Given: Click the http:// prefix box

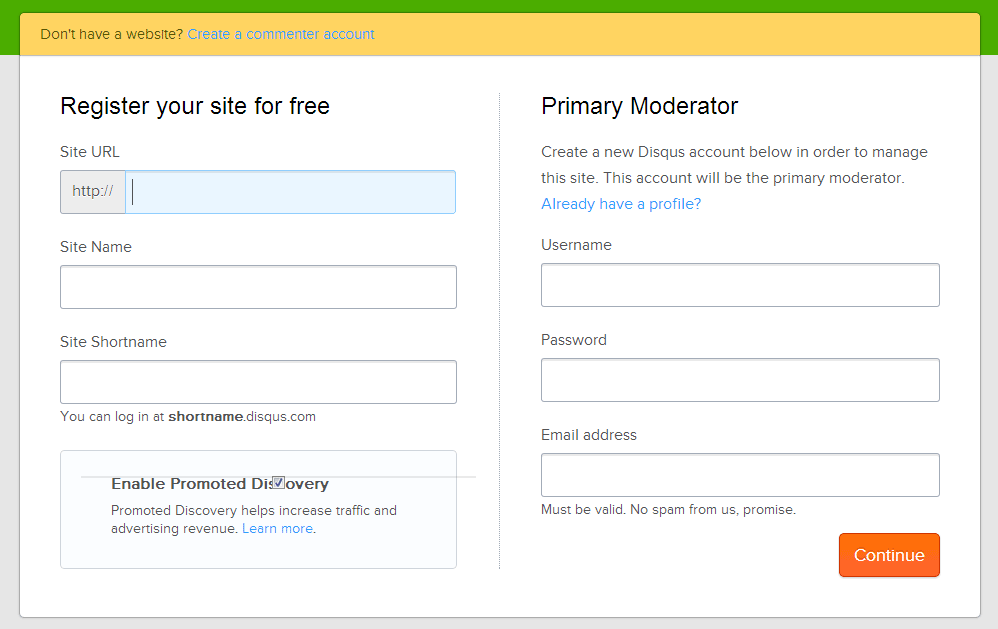Looking at the screenshot, I should [x=93, y=192].
